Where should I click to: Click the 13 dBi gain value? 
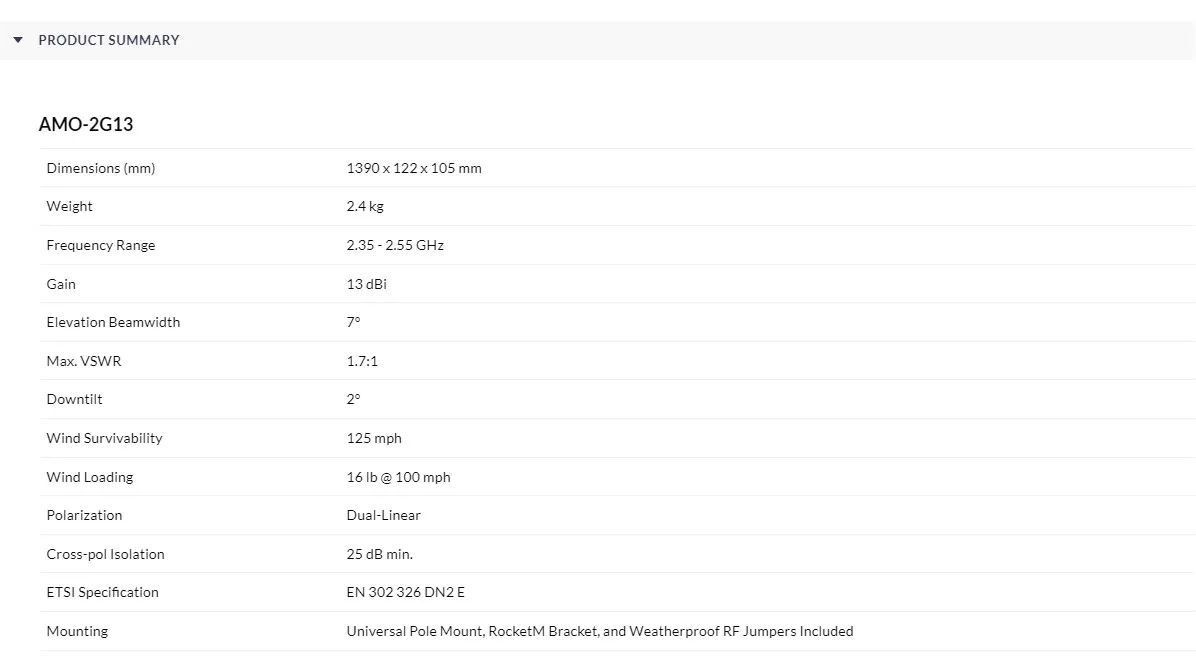366,284
